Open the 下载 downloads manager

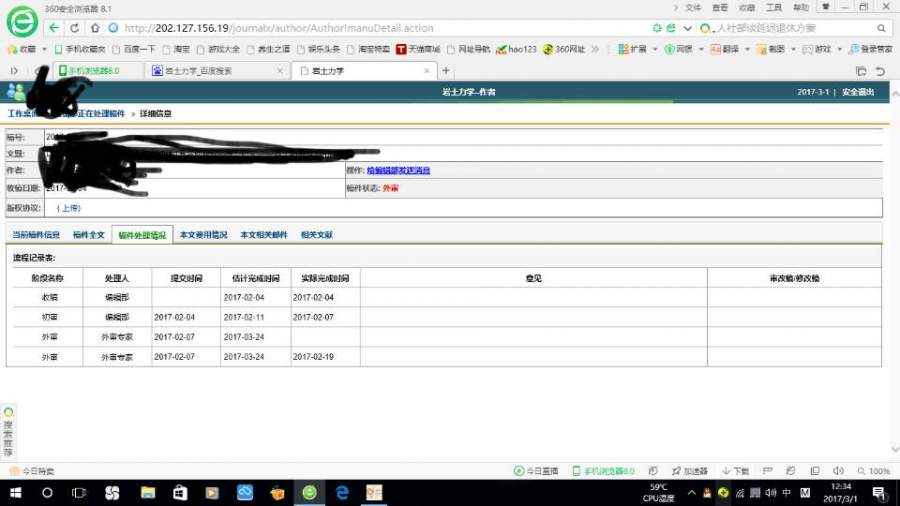click(x=736, y=471)
